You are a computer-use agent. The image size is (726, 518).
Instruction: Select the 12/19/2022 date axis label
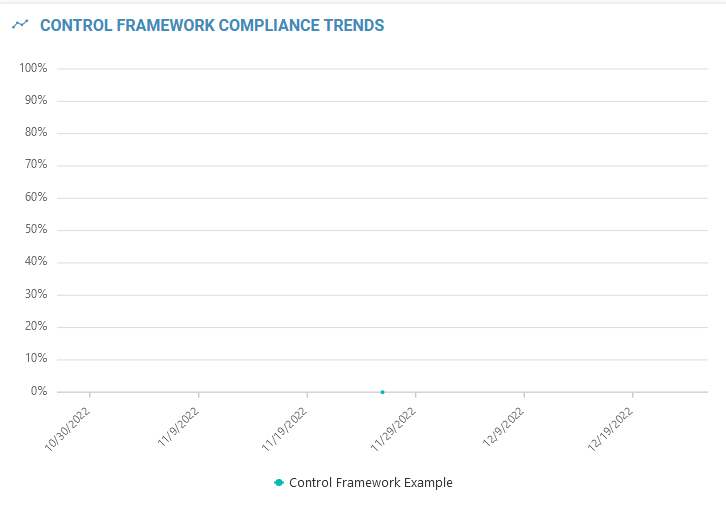612,429
